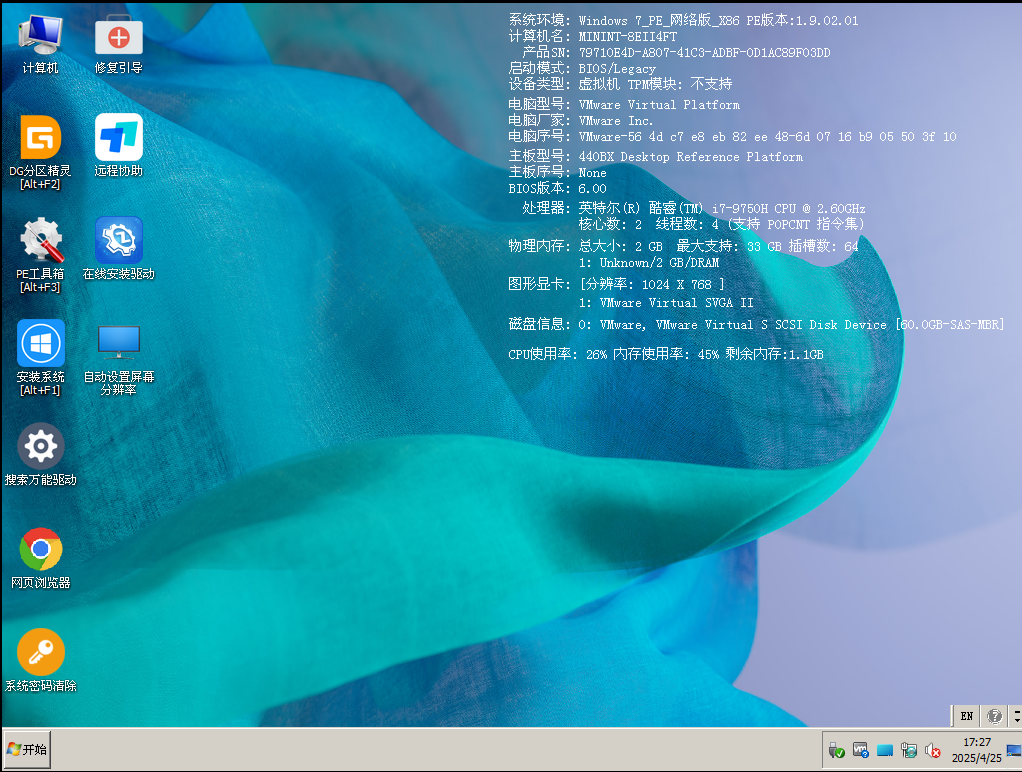Click the 开始 Start button
Screen dimensions: 1022x772
pos(27,750)
